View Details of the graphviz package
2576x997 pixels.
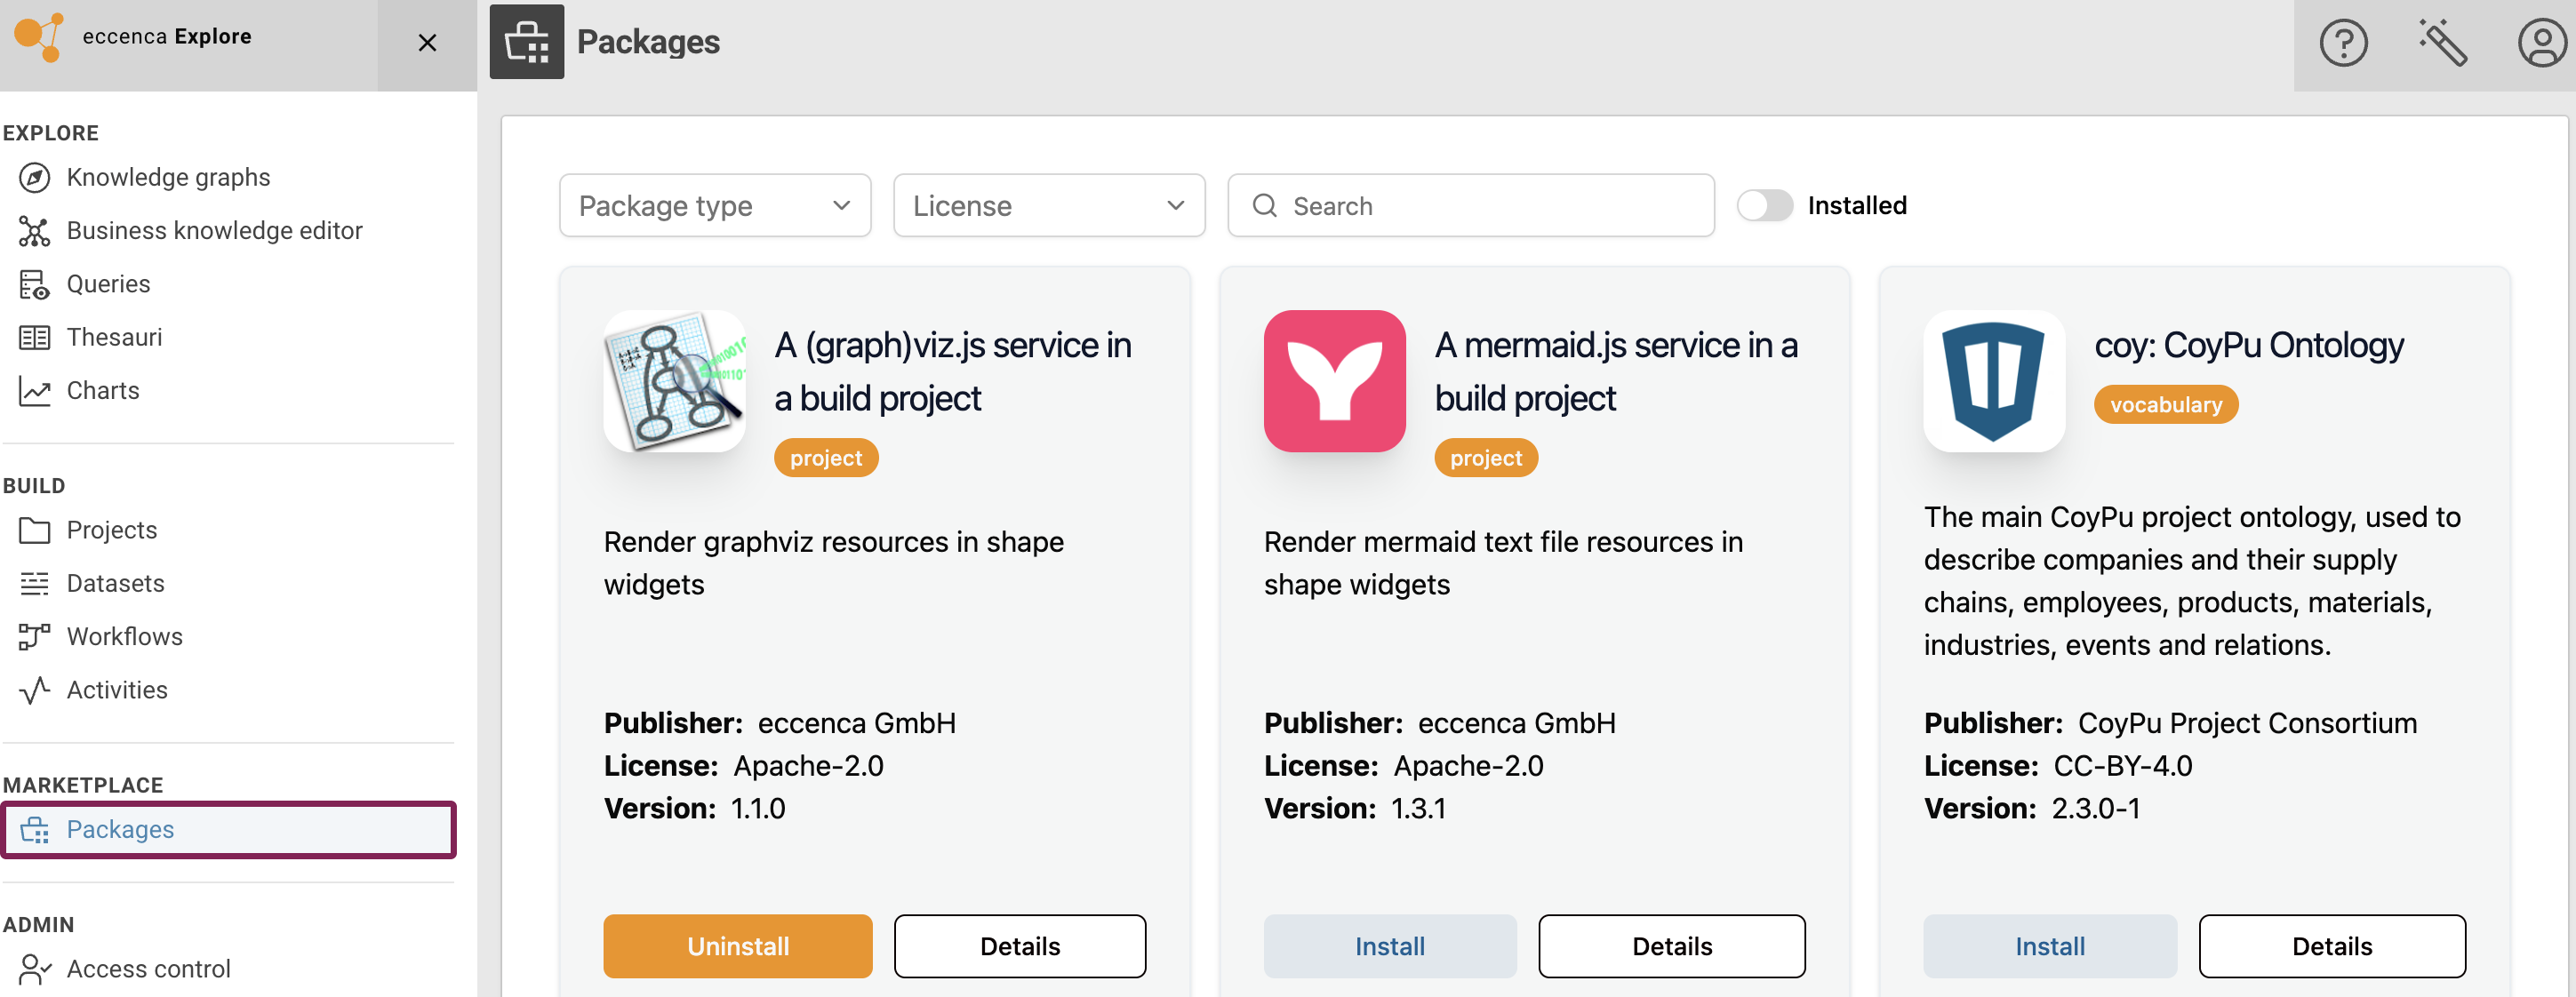pos(1020,946)
